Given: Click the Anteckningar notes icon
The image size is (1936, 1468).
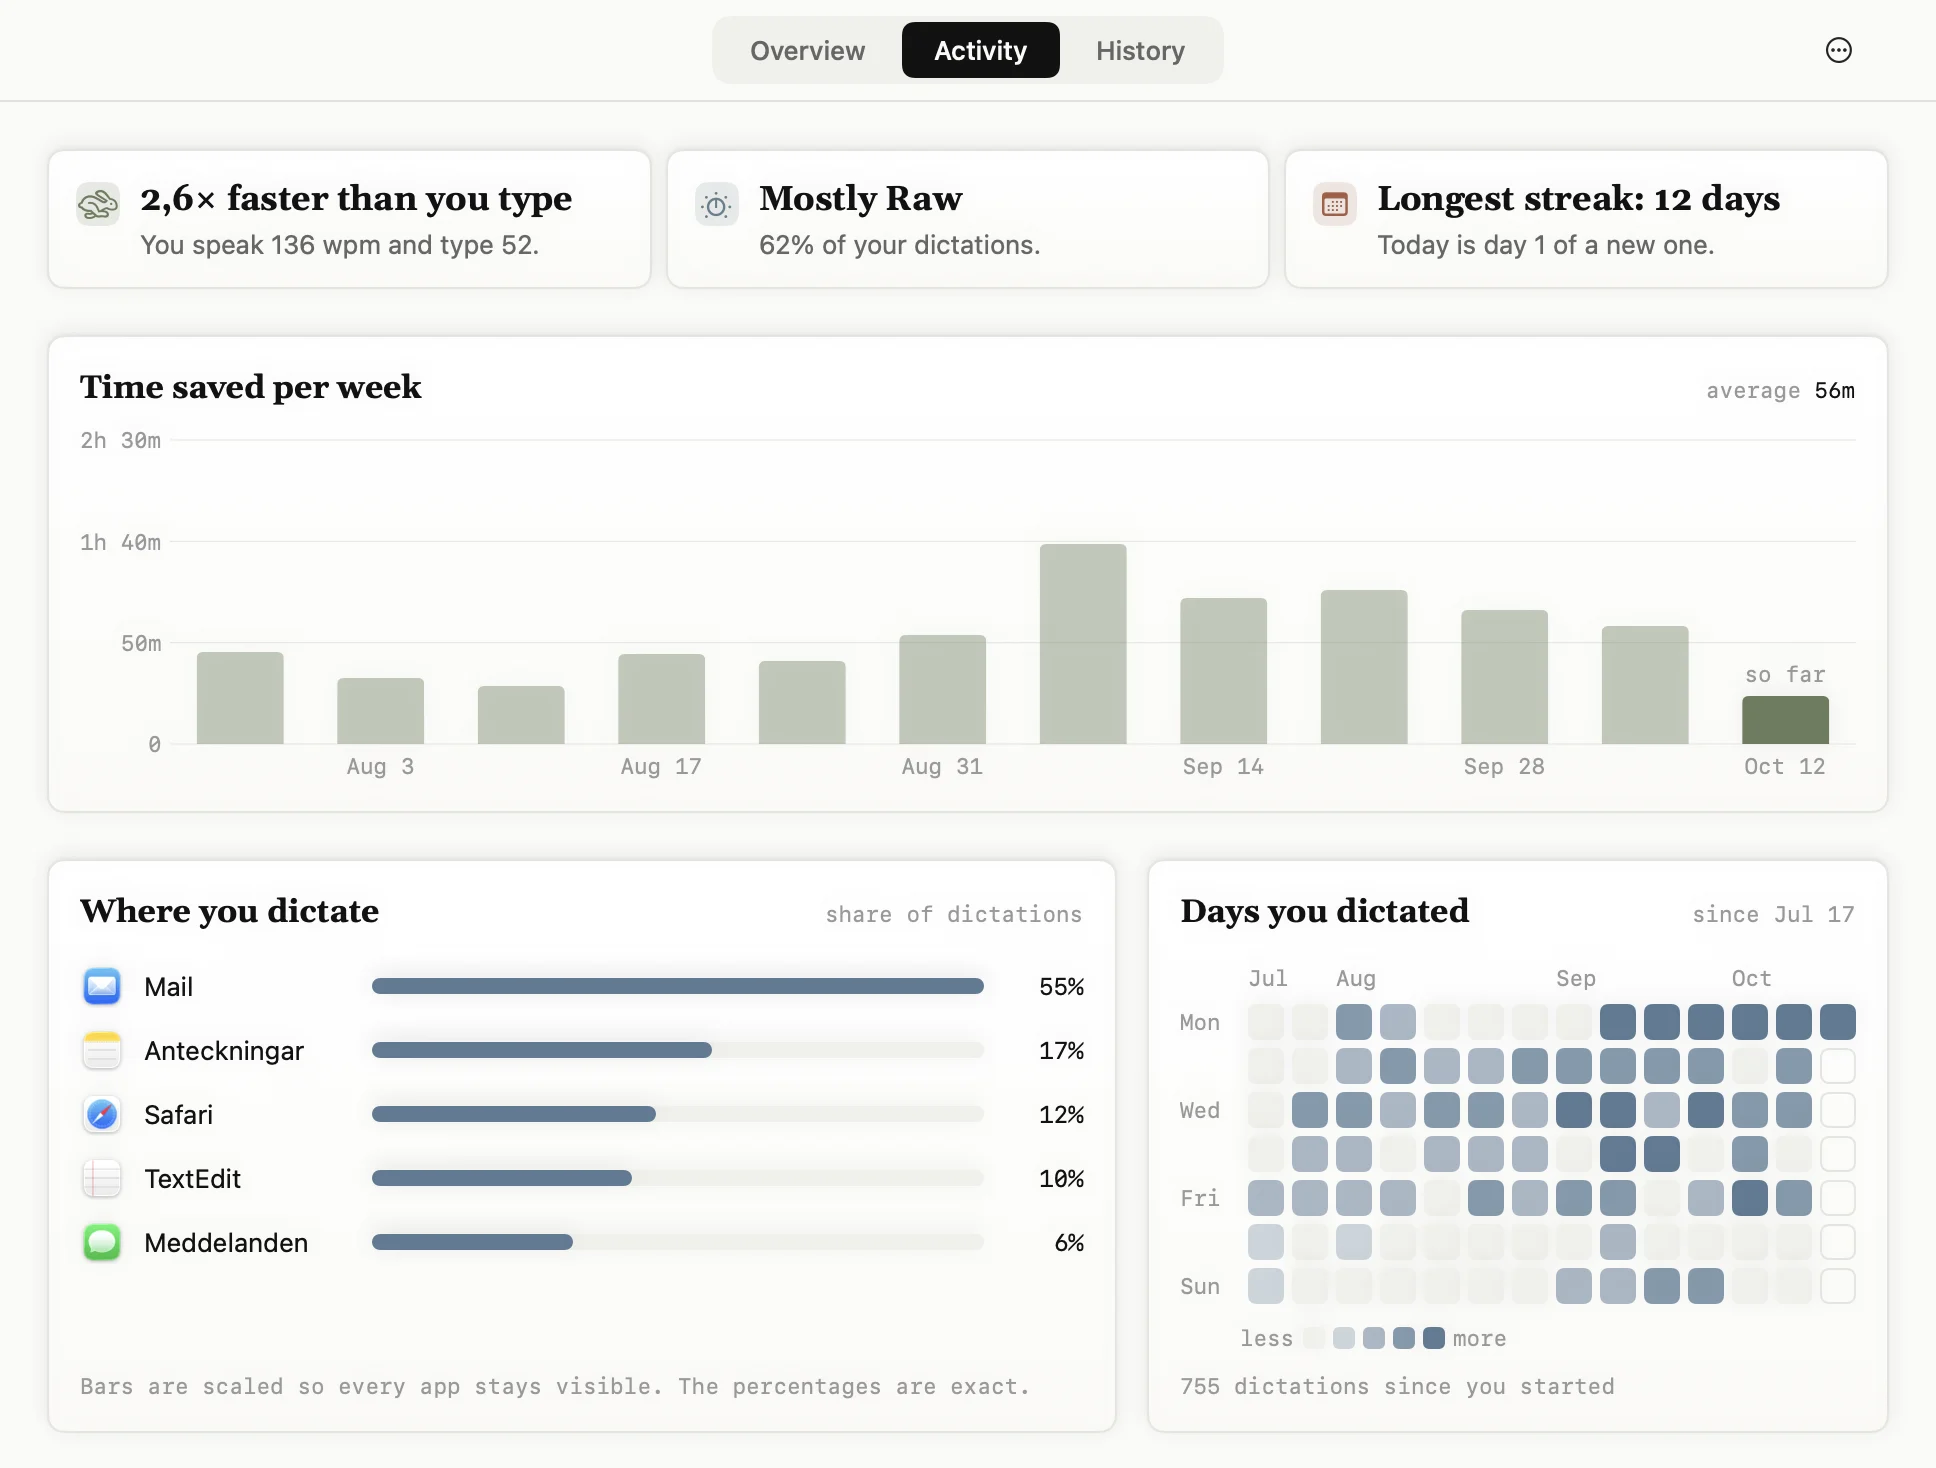Looking at the screenshot, I should click(102, 1051).
